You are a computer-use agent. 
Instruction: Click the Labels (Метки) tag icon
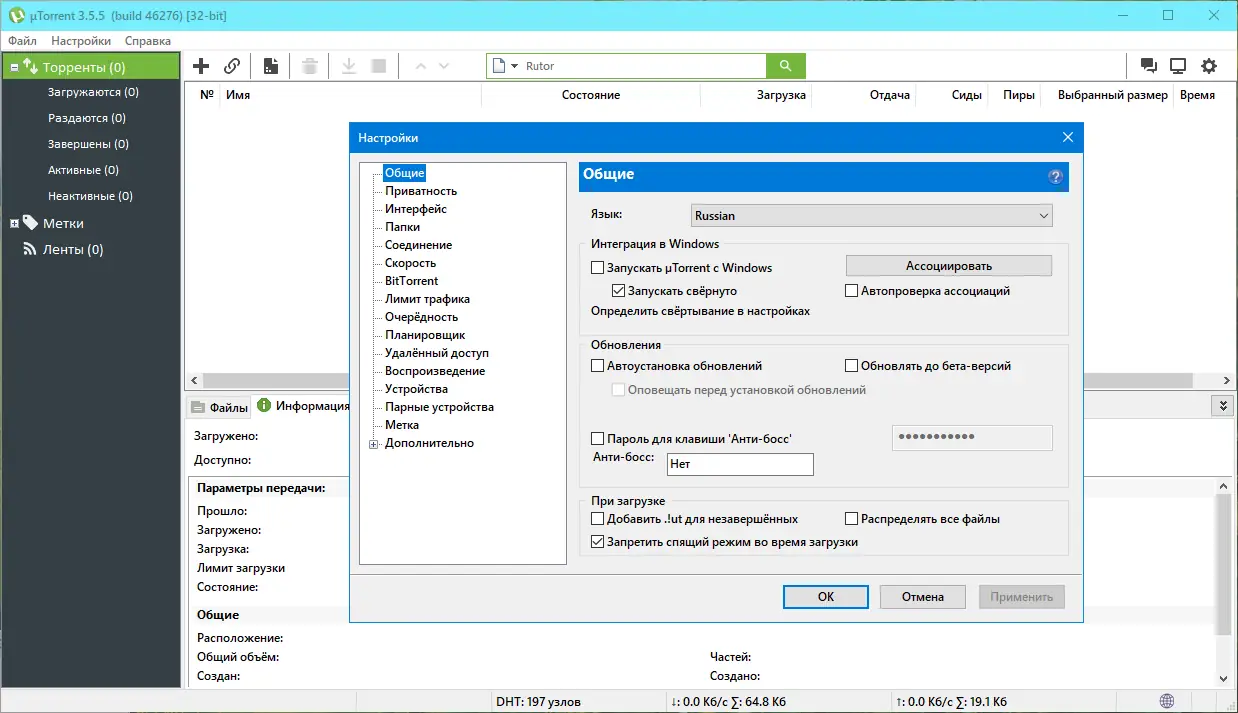pyautogui.click(x=30, y=223)
